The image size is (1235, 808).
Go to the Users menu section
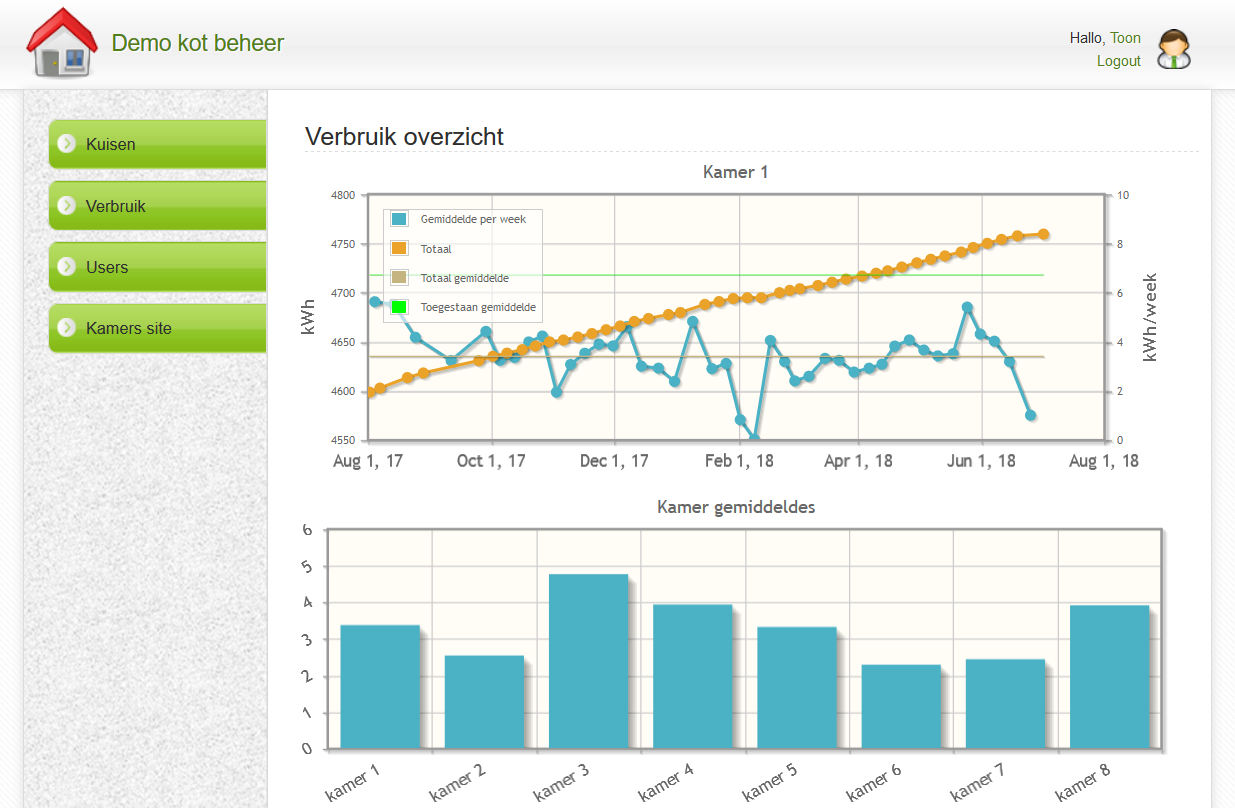(x=107, y=267)
